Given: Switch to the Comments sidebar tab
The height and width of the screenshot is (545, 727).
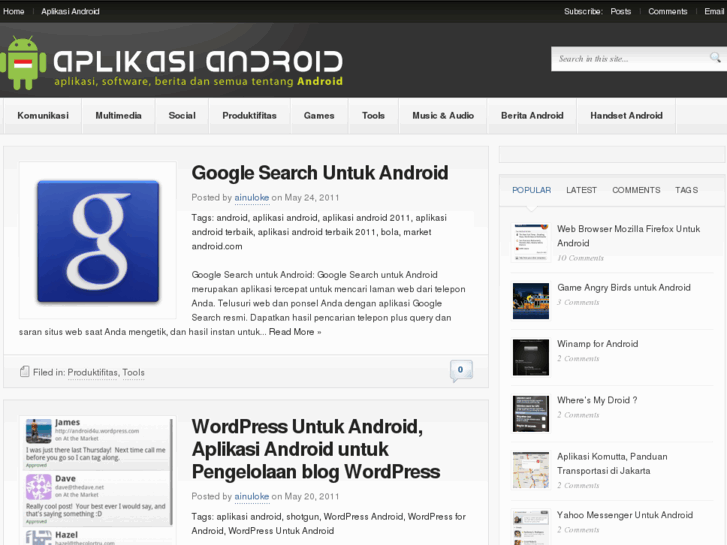Looking at the screenshot, I should [x=636, y=190].
